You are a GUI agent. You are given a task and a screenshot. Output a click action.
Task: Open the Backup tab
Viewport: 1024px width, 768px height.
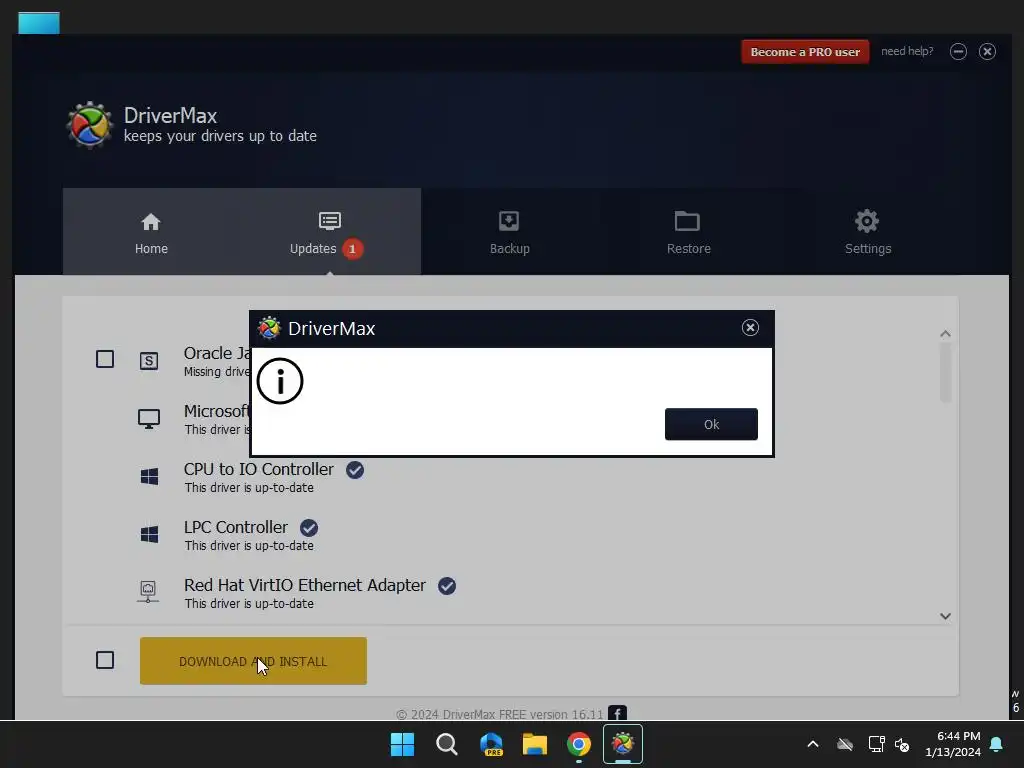[509, 233]
